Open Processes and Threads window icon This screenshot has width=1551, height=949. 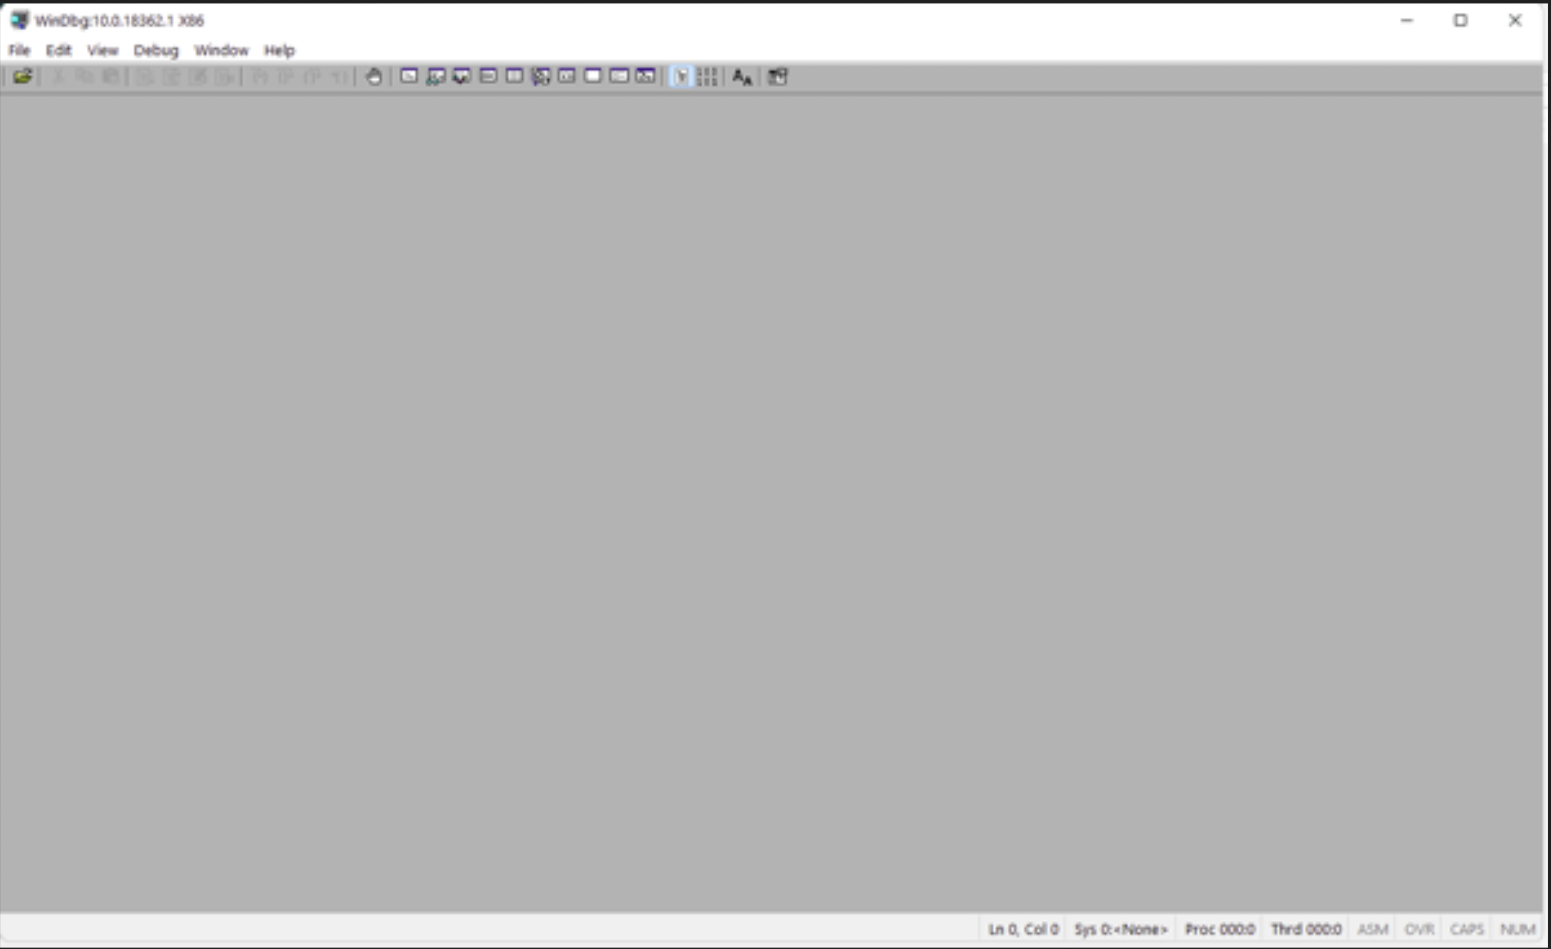click(619, 77)
